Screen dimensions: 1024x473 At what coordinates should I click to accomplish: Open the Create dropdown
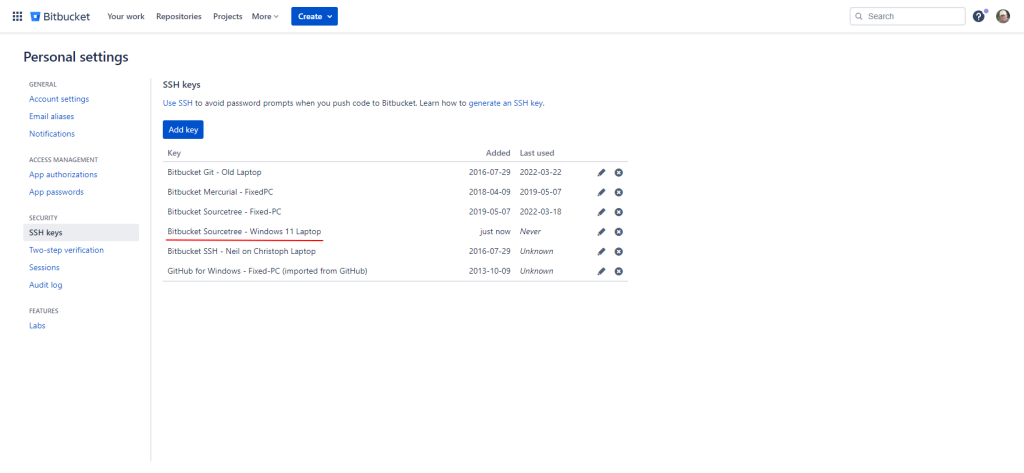pos(314,16)
